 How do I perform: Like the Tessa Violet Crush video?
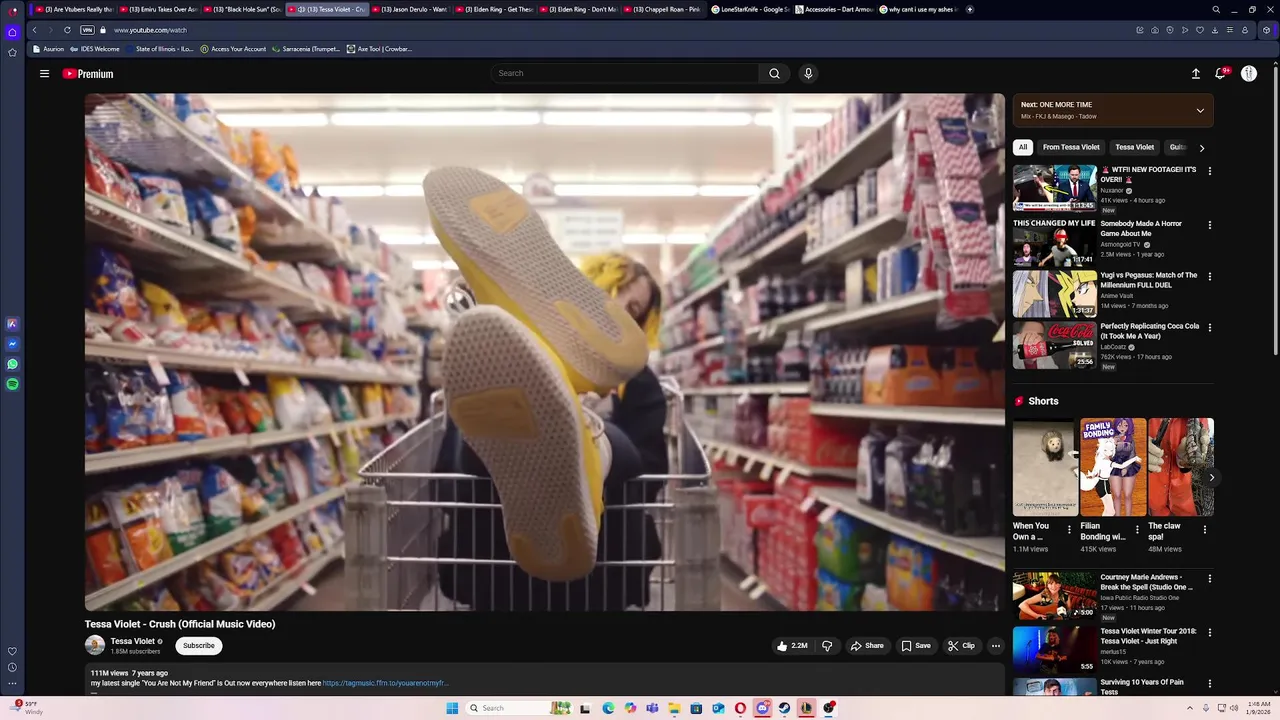pos(792,646)
